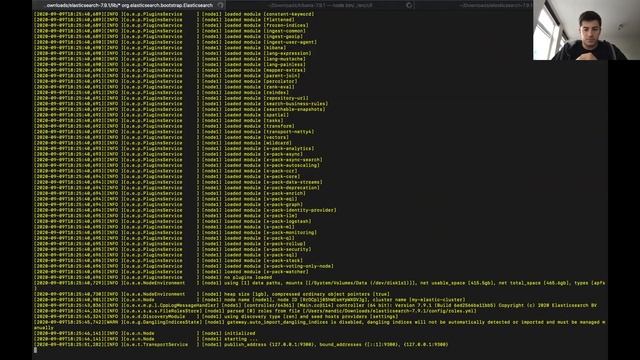The height and width of the screenshot is (360, 640).
Task: Click the log text [wildcard]
Action: click(278, 143)
